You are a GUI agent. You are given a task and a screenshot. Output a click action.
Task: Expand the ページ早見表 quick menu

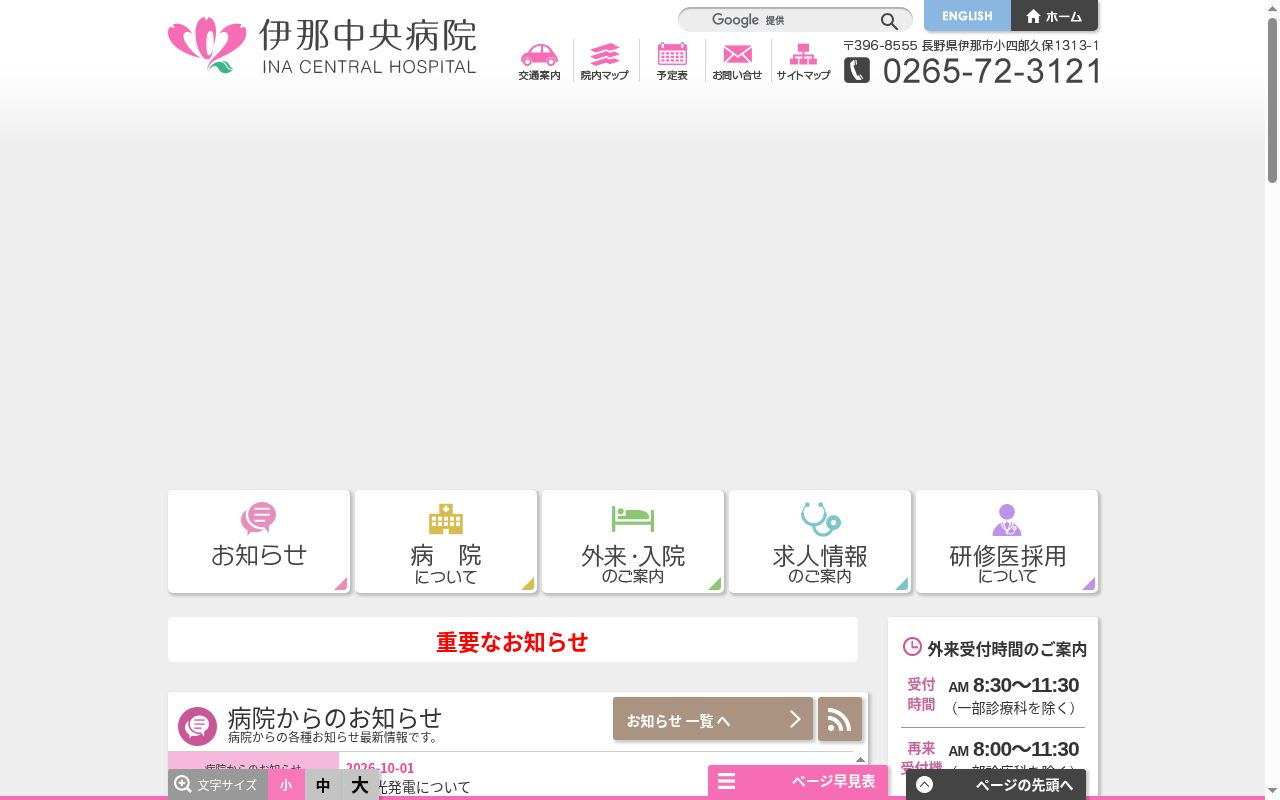(x=797, y=781)
